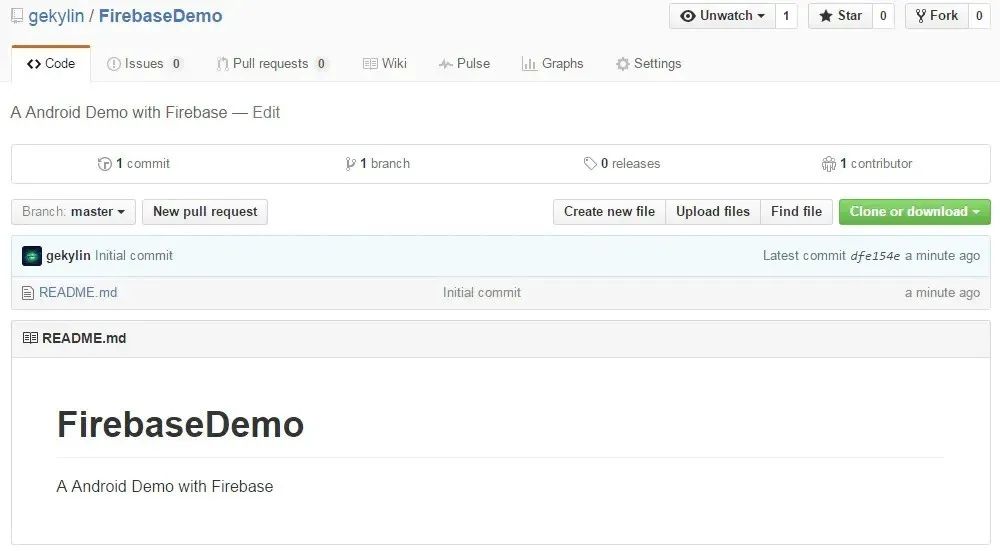Open README.md file in file list
The height and width of the screenshot is (551, 1000).
click(x=78, y=293)
